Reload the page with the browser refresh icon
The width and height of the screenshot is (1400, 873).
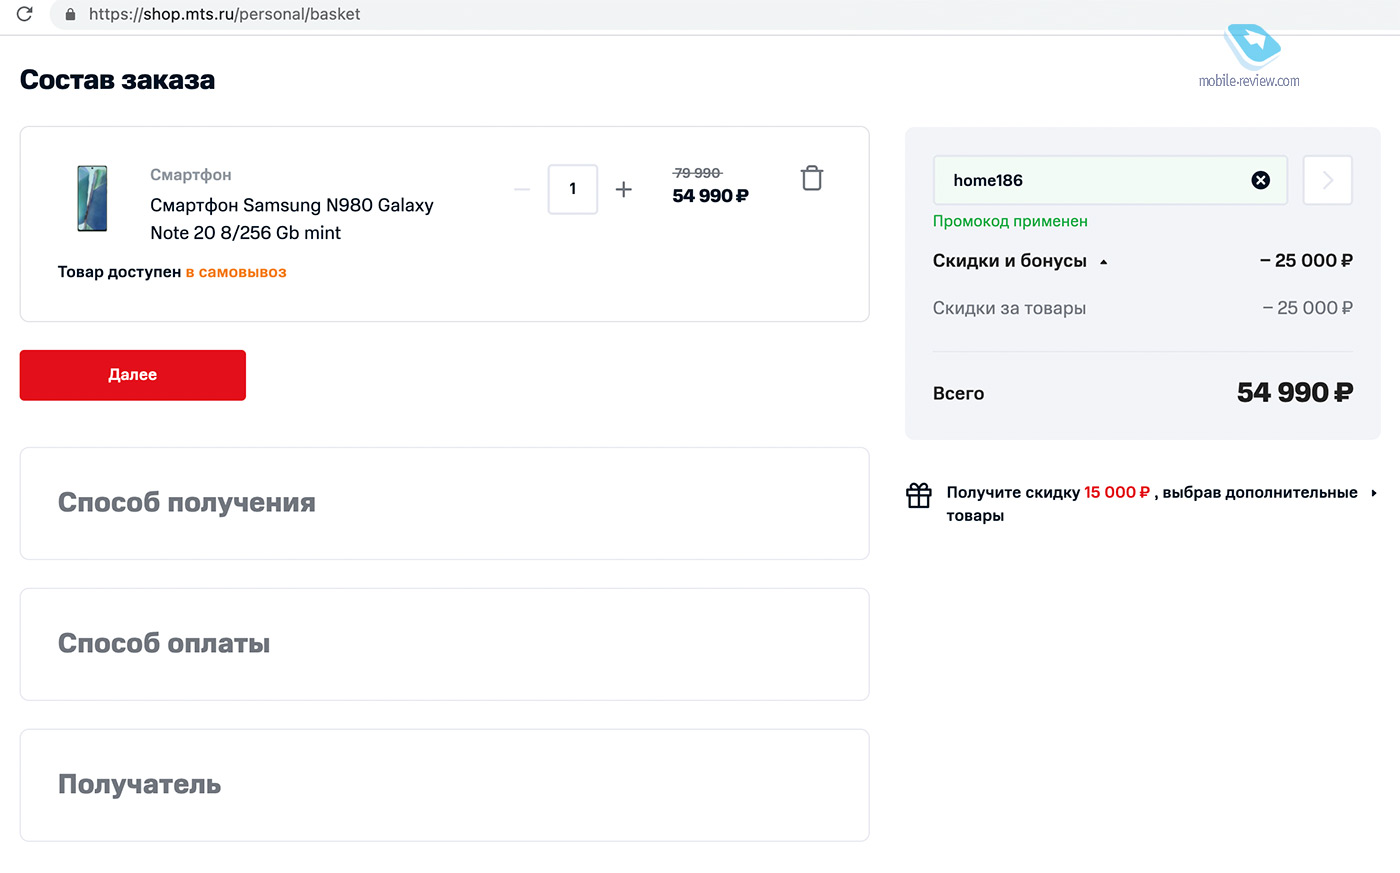[25, 14]
